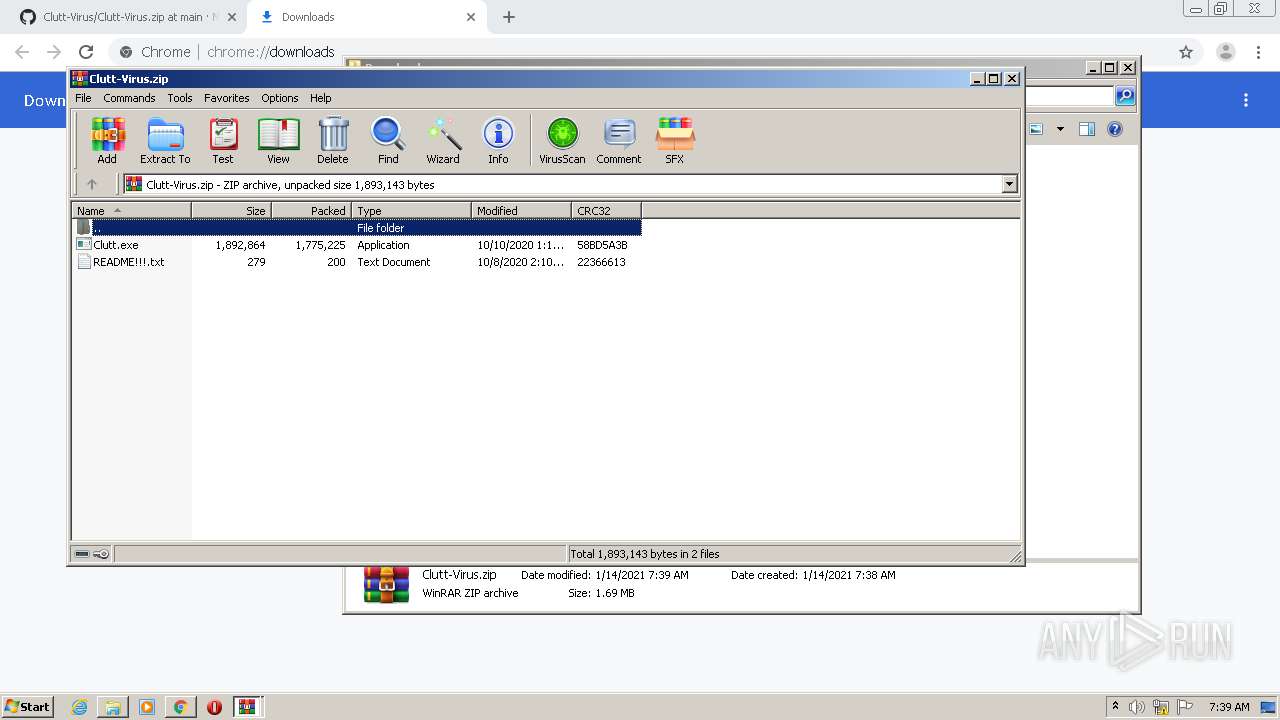Screen dimensions: 1280x720
Task: Click the Extract To toolbar icon
Action: (165, 140)
